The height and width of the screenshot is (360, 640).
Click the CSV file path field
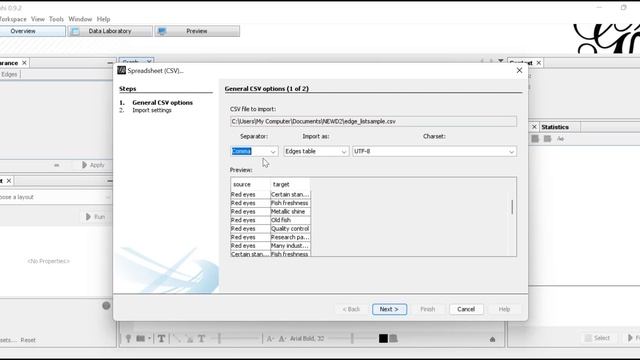point(373,121)
